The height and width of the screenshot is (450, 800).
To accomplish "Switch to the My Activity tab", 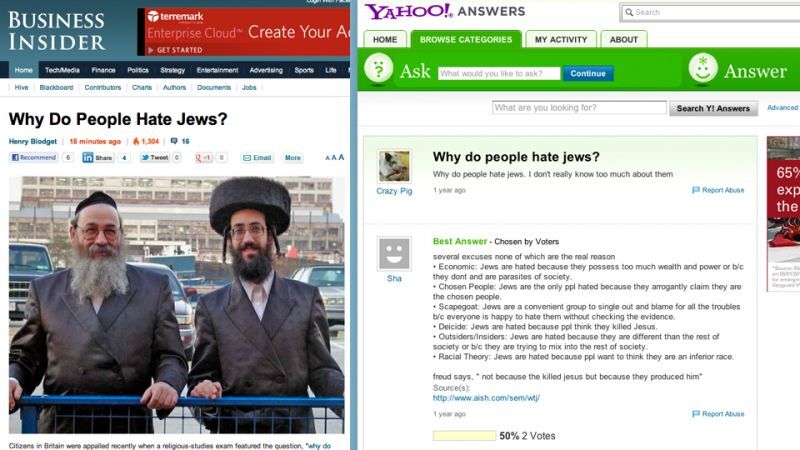I will 561,39.
